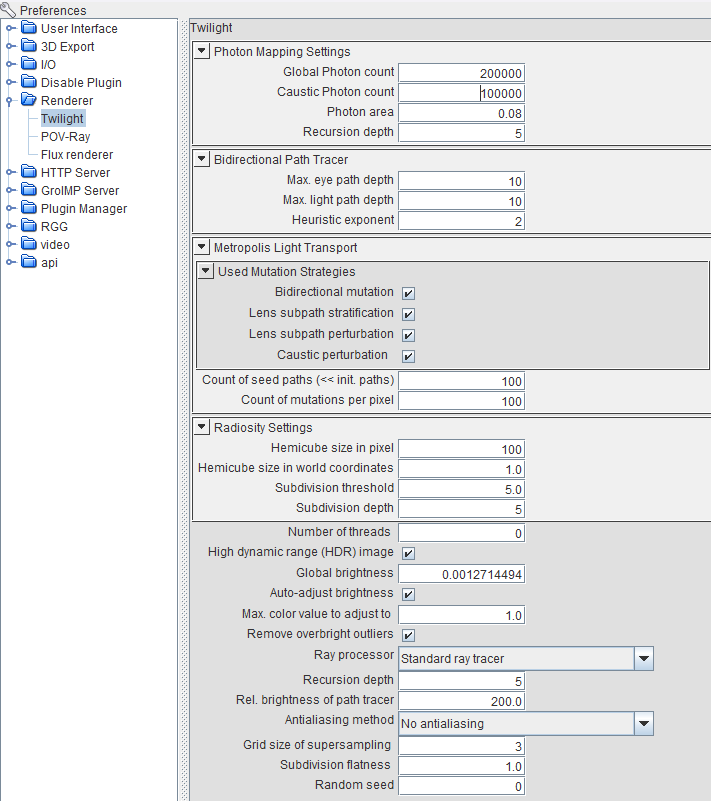Click the User Interface folder icon
Viewport: 711px width, 801px height.
29,28
